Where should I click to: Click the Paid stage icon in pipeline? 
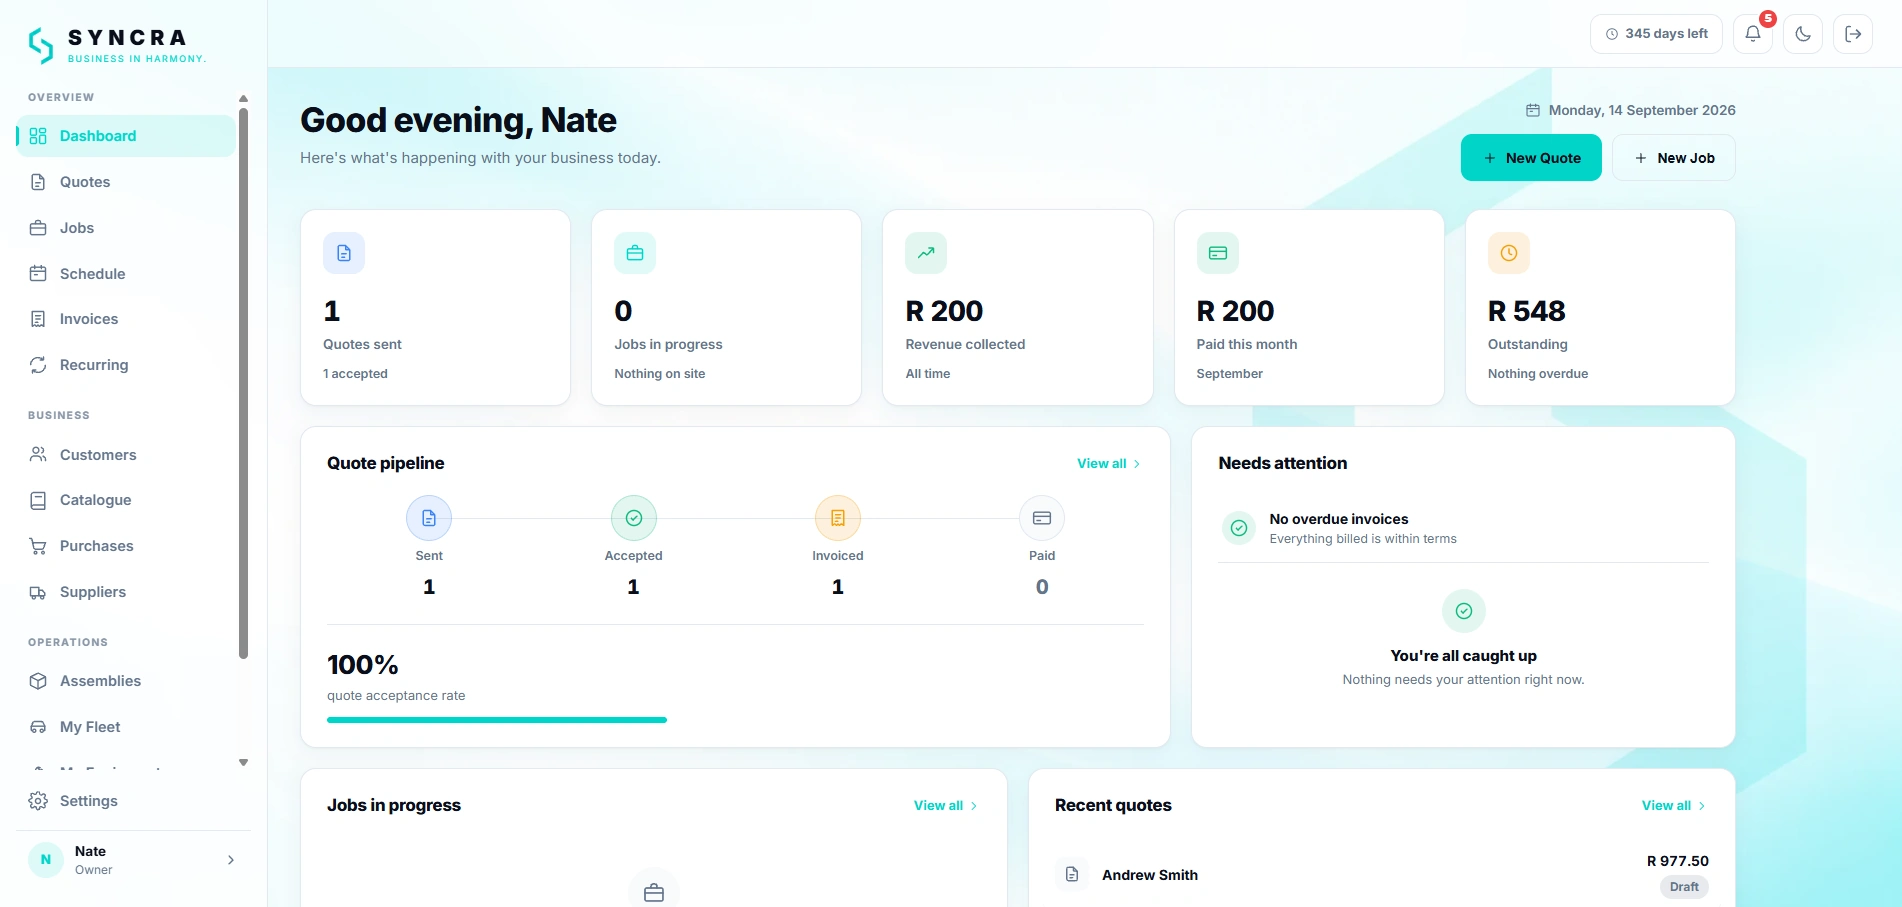coord(1042,518)
